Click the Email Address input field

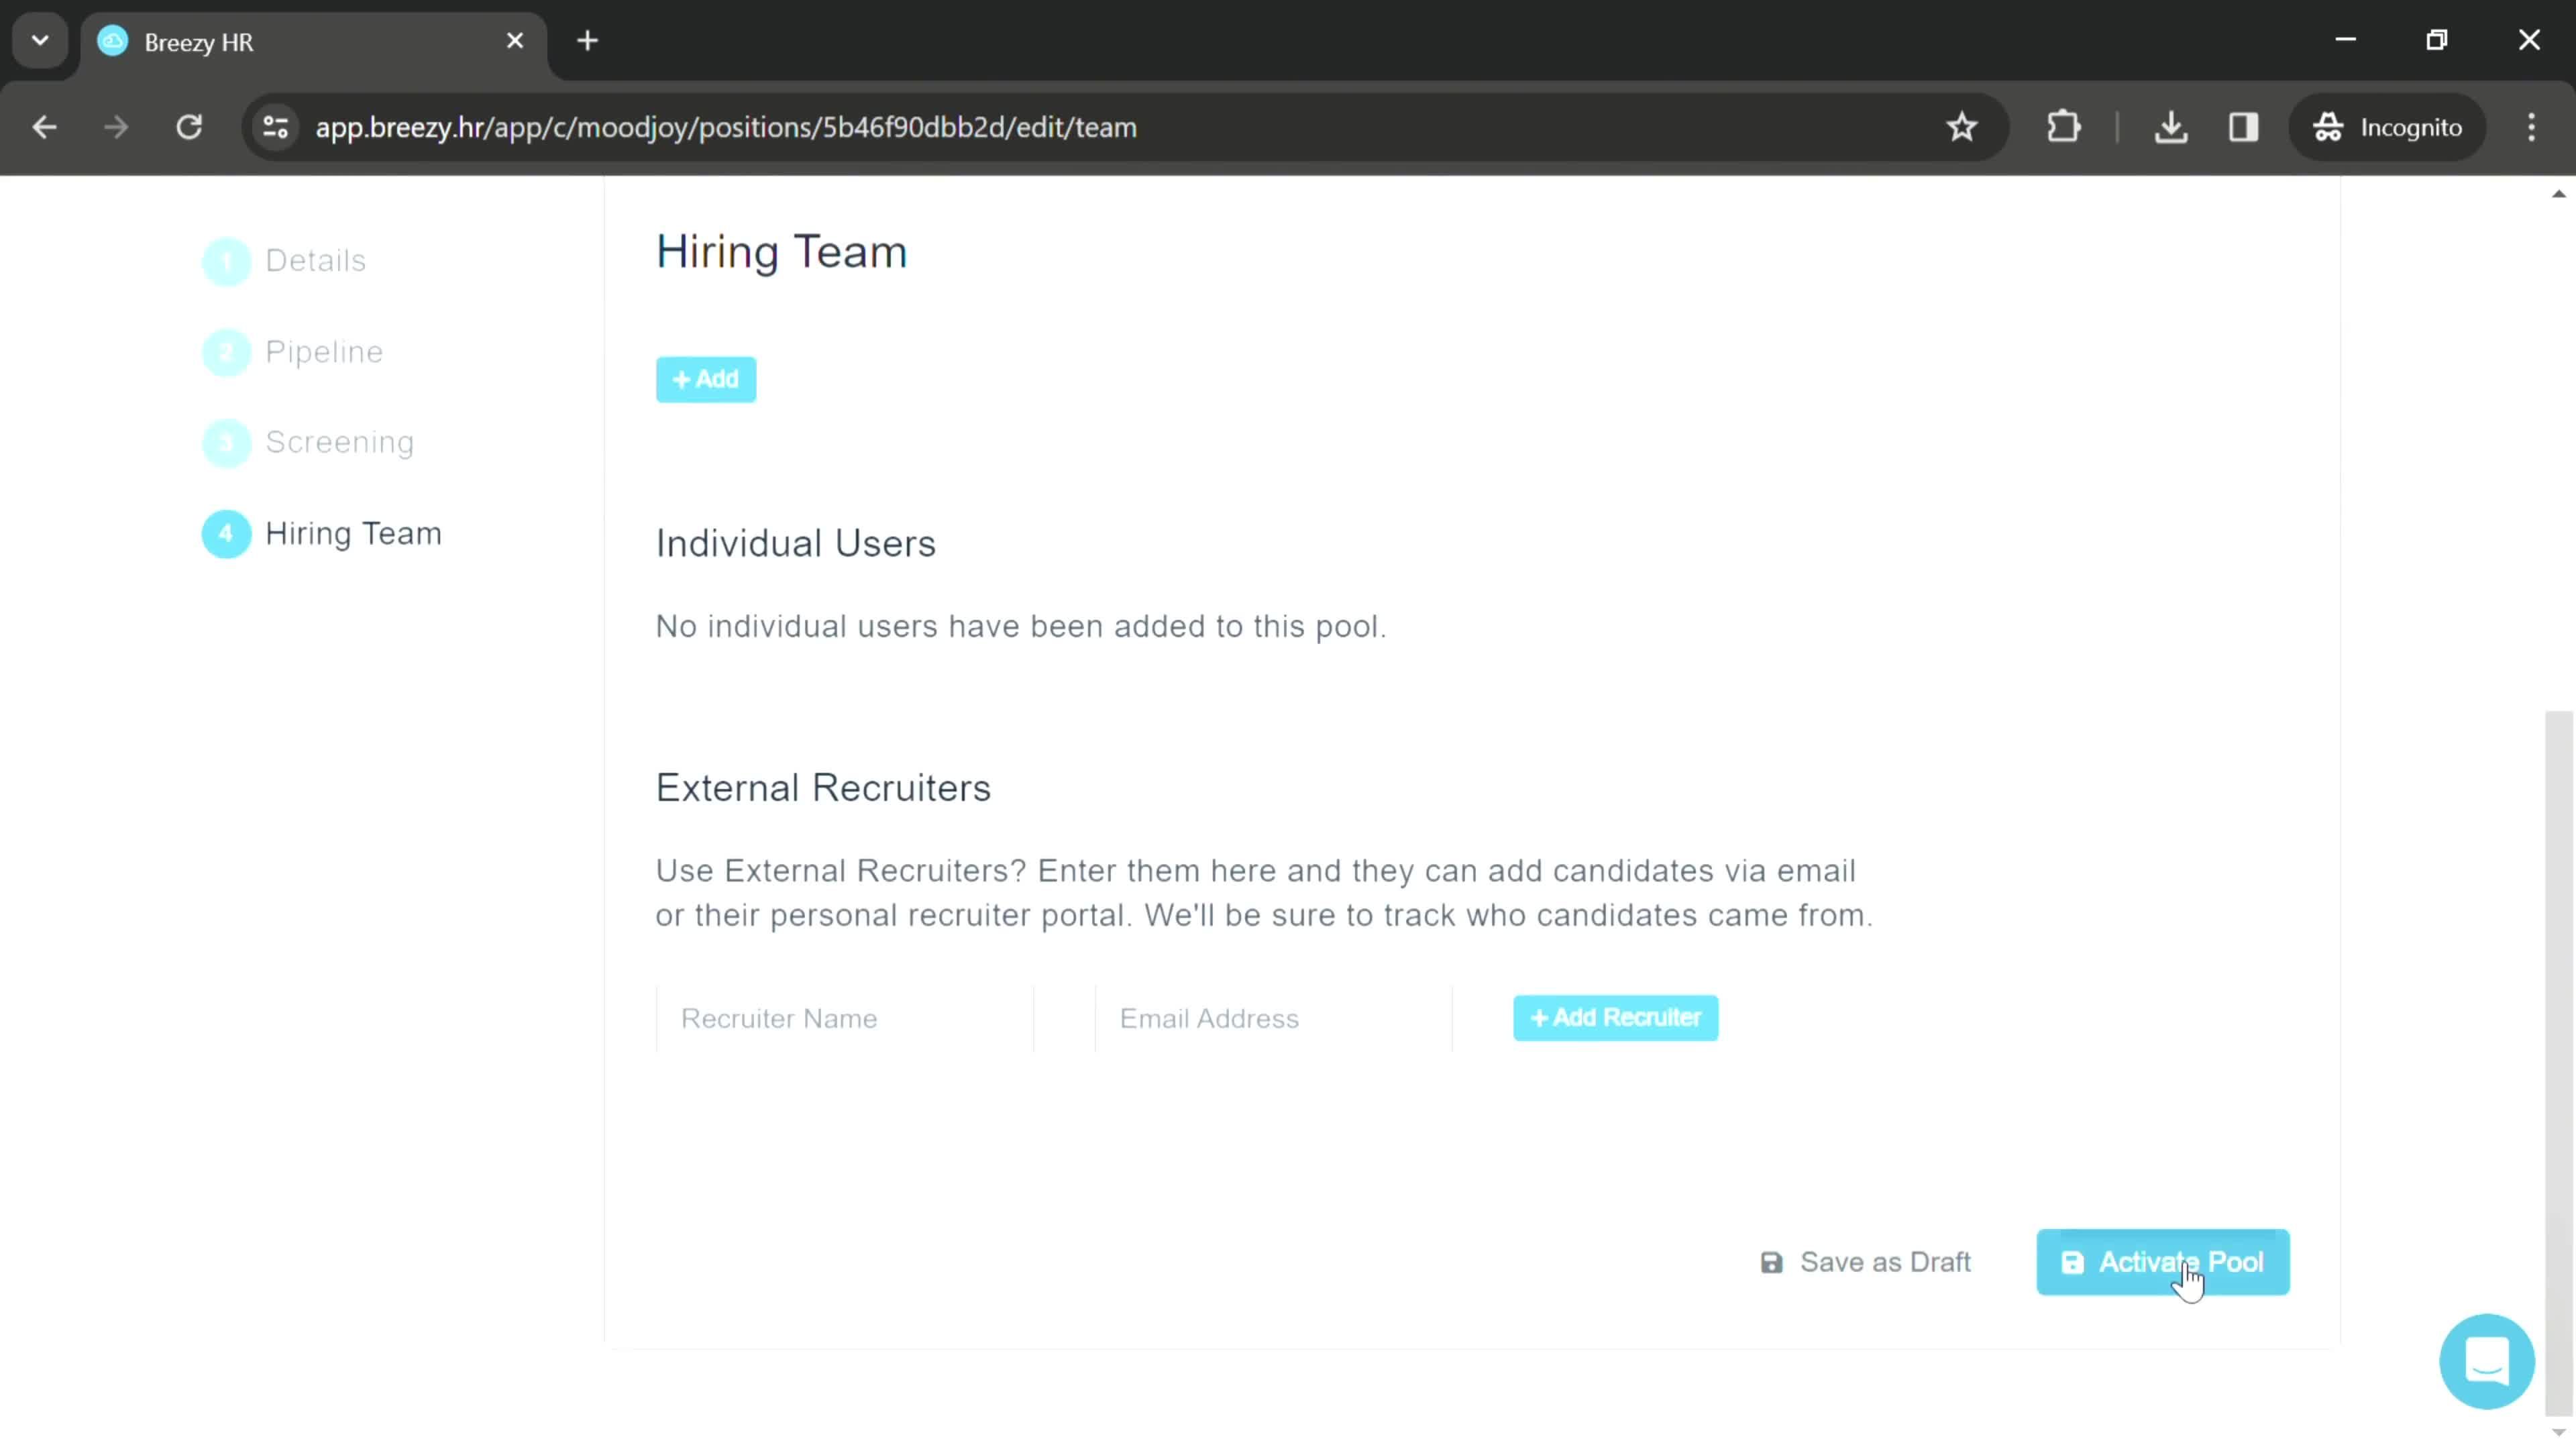1274,1017
